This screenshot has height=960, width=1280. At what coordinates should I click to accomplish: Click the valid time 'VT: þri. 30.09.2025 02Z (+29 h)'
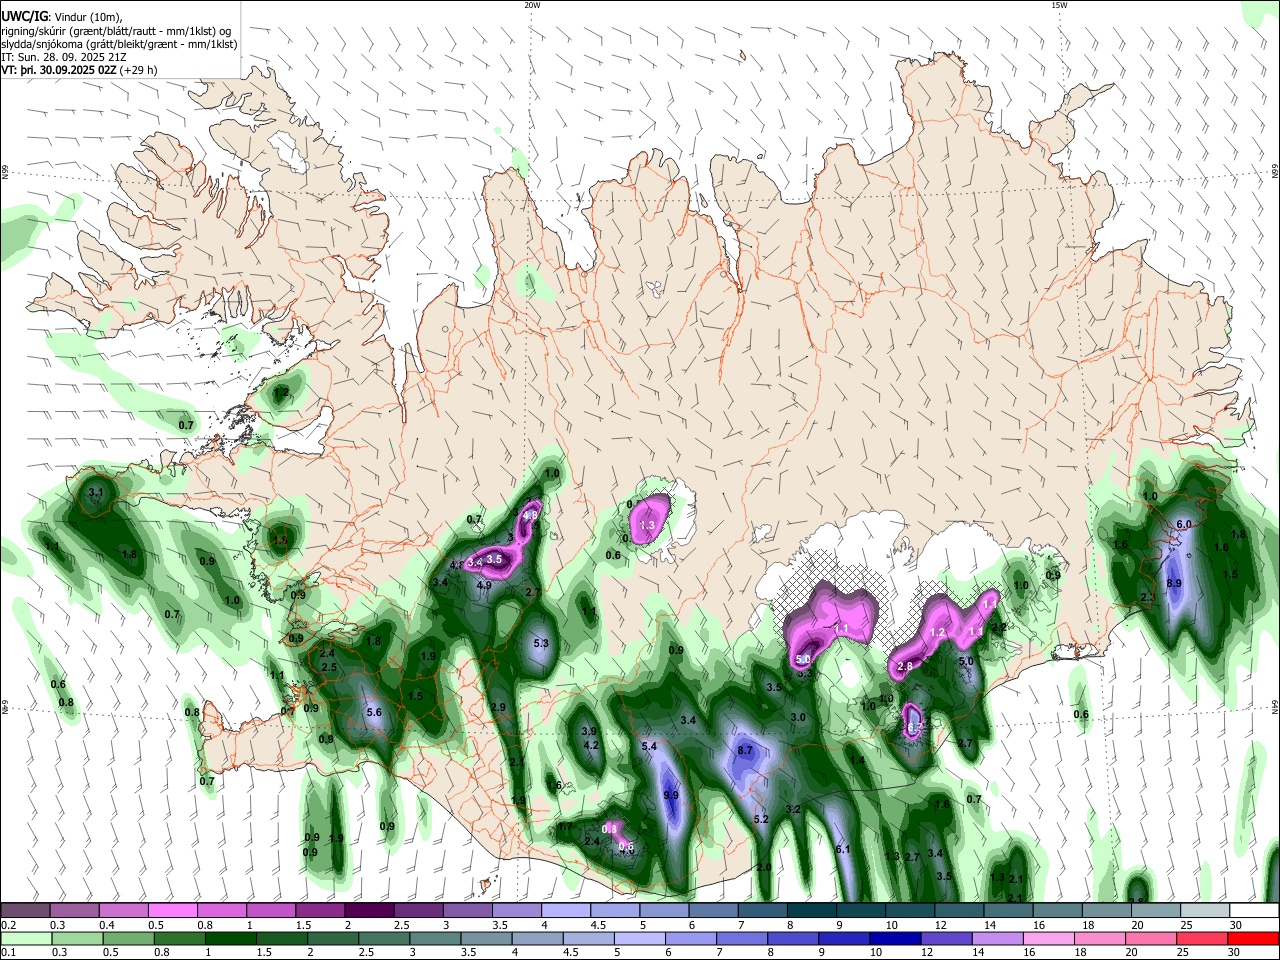point(80,70)
